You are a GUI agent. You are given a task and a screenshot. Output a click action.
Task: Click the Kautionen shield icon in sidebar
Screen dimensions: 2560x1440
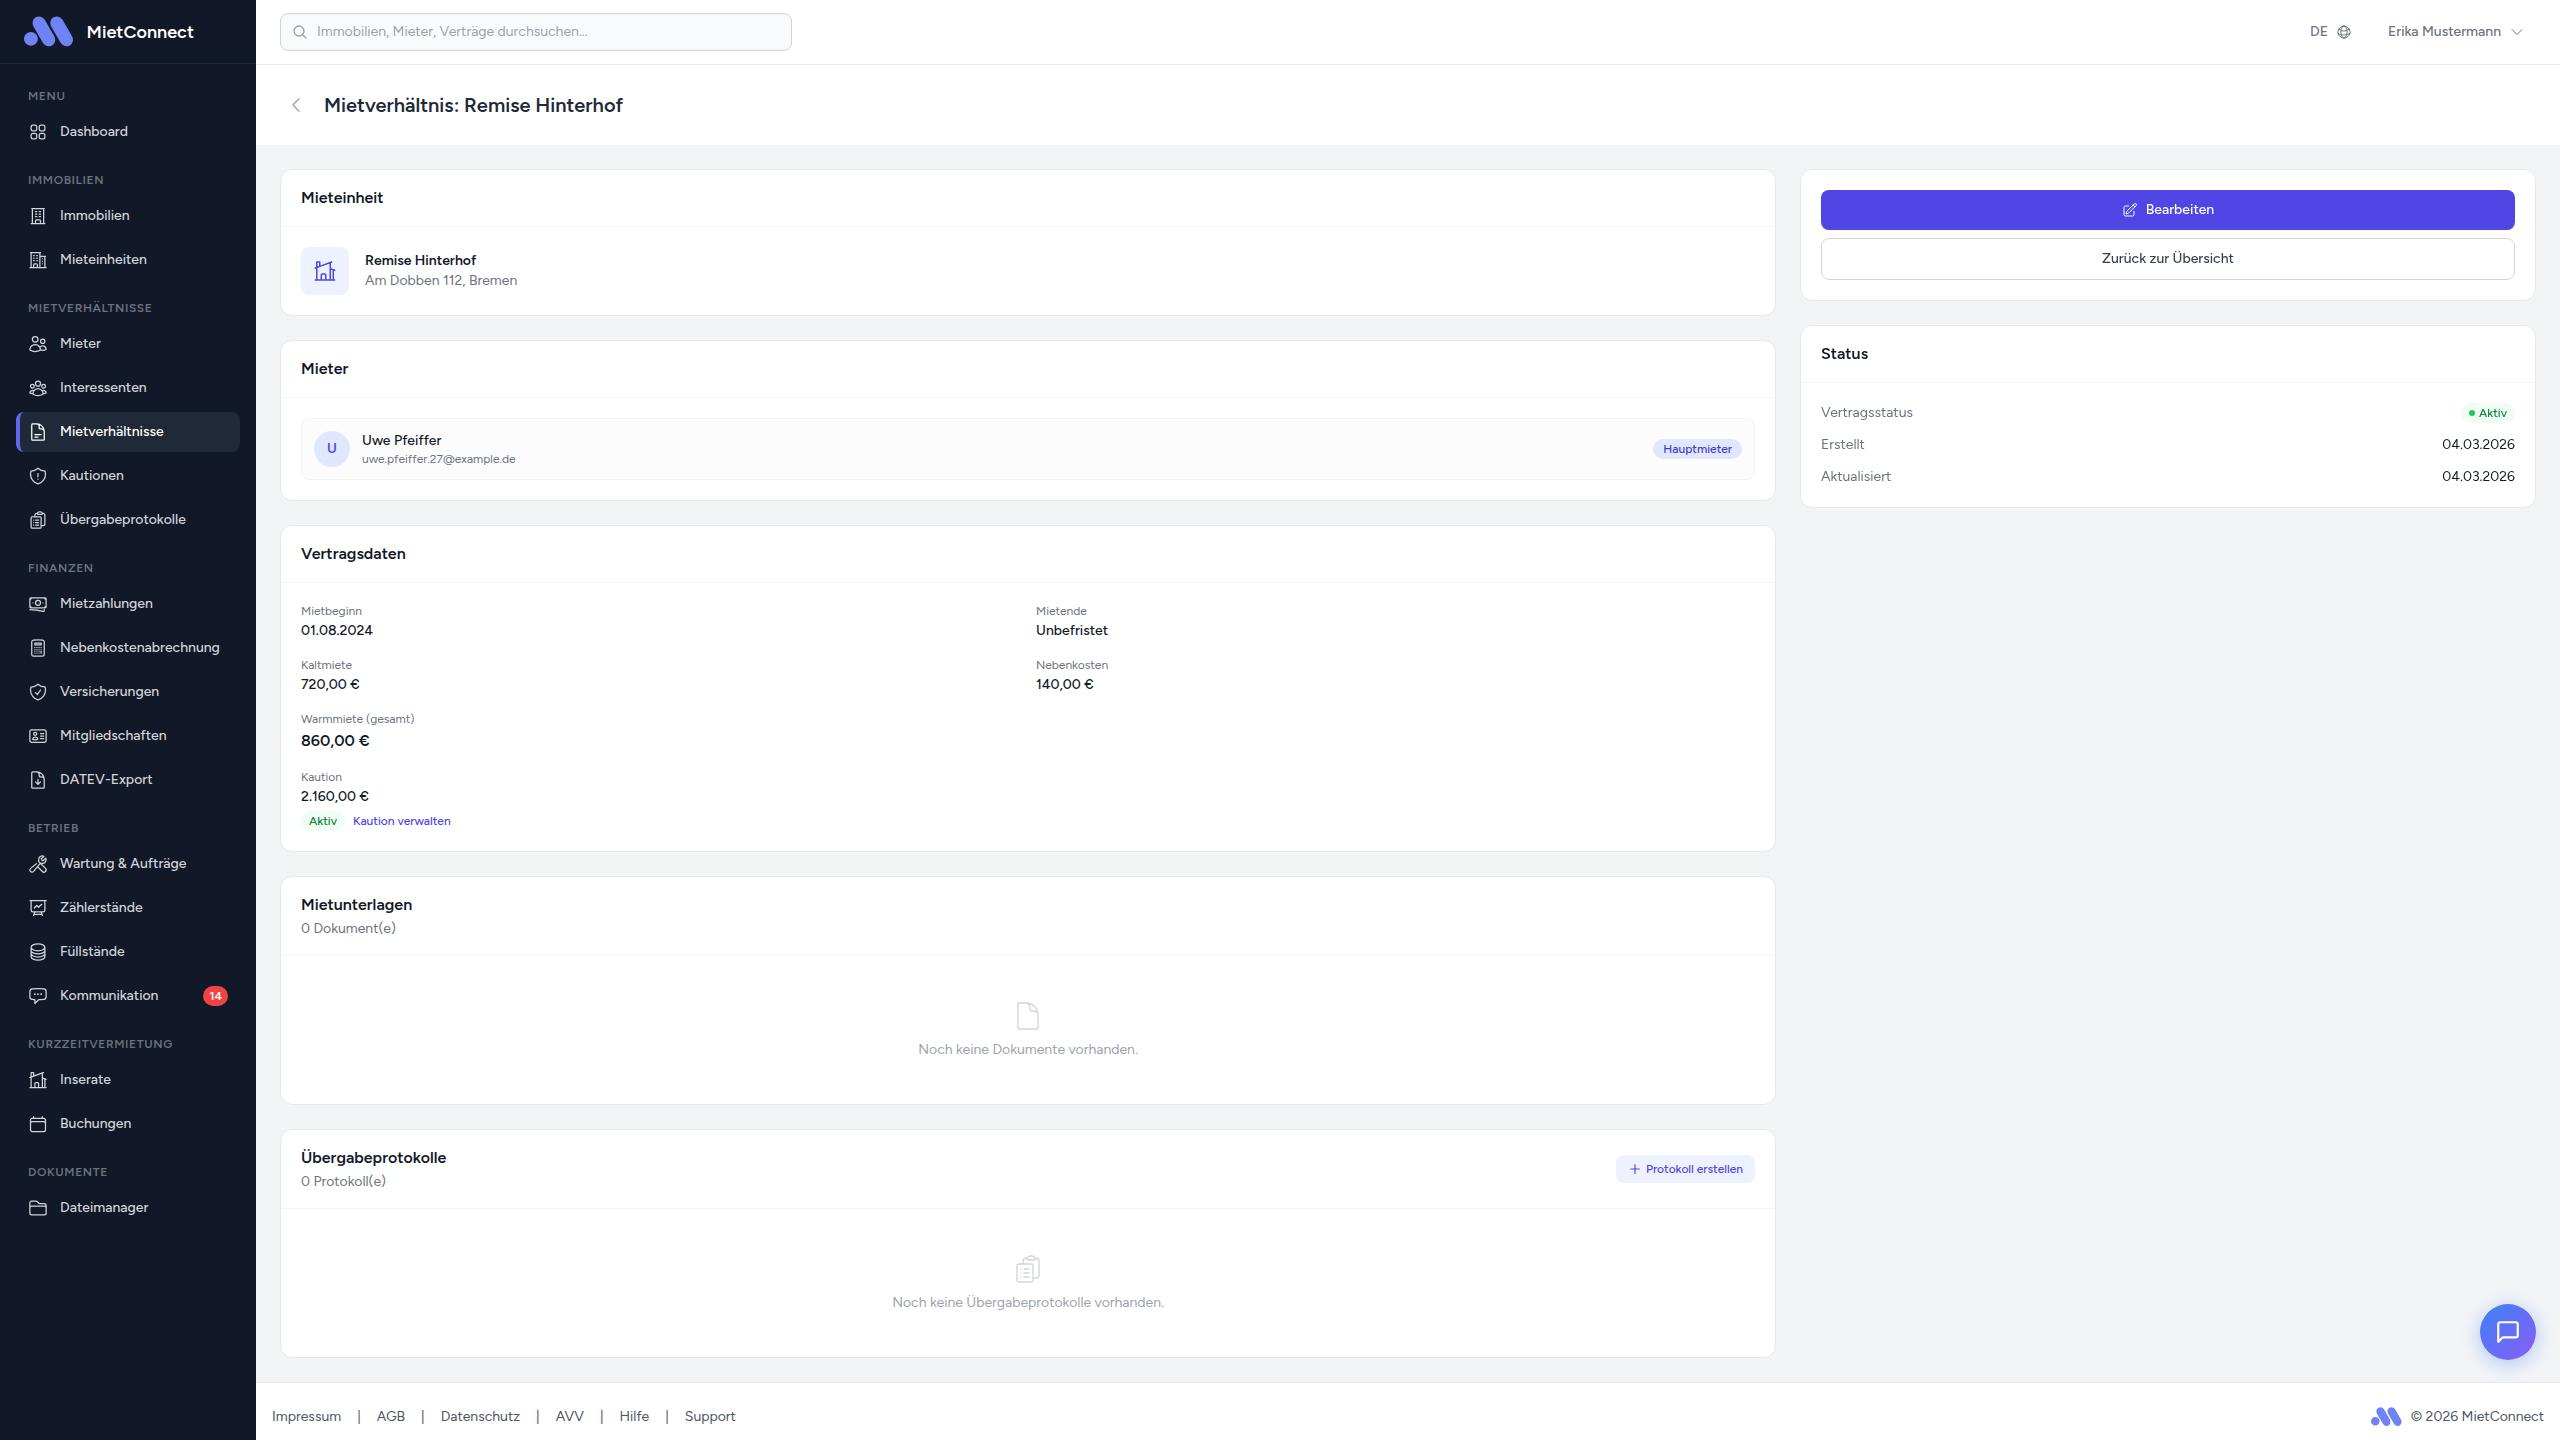[38, 476]
